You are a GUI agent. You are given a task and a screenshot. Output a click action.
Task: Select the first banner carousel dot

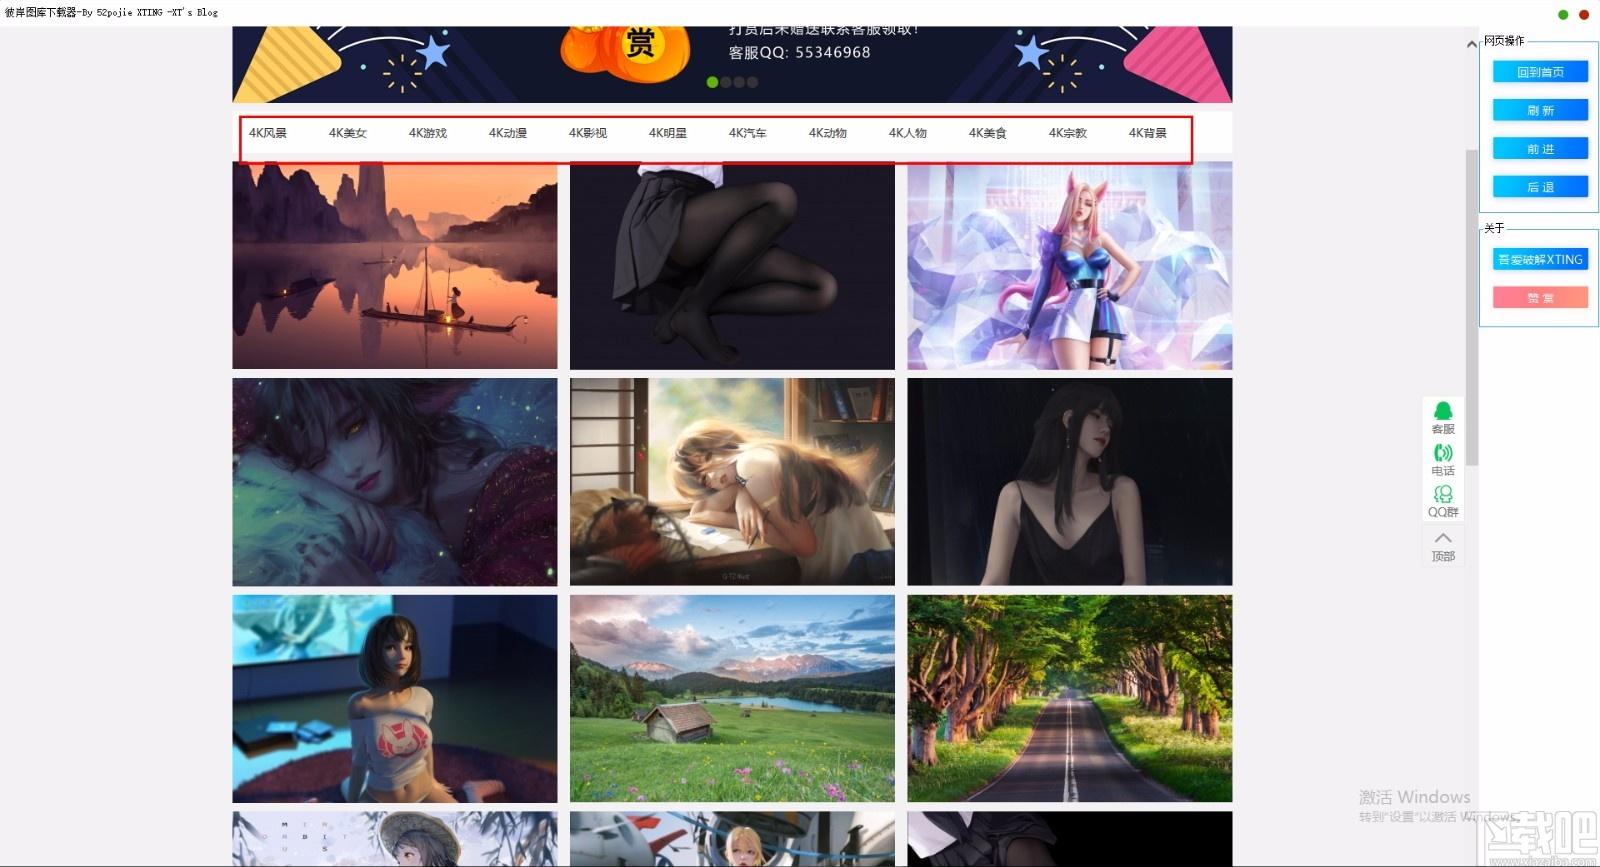click(712, 82)
